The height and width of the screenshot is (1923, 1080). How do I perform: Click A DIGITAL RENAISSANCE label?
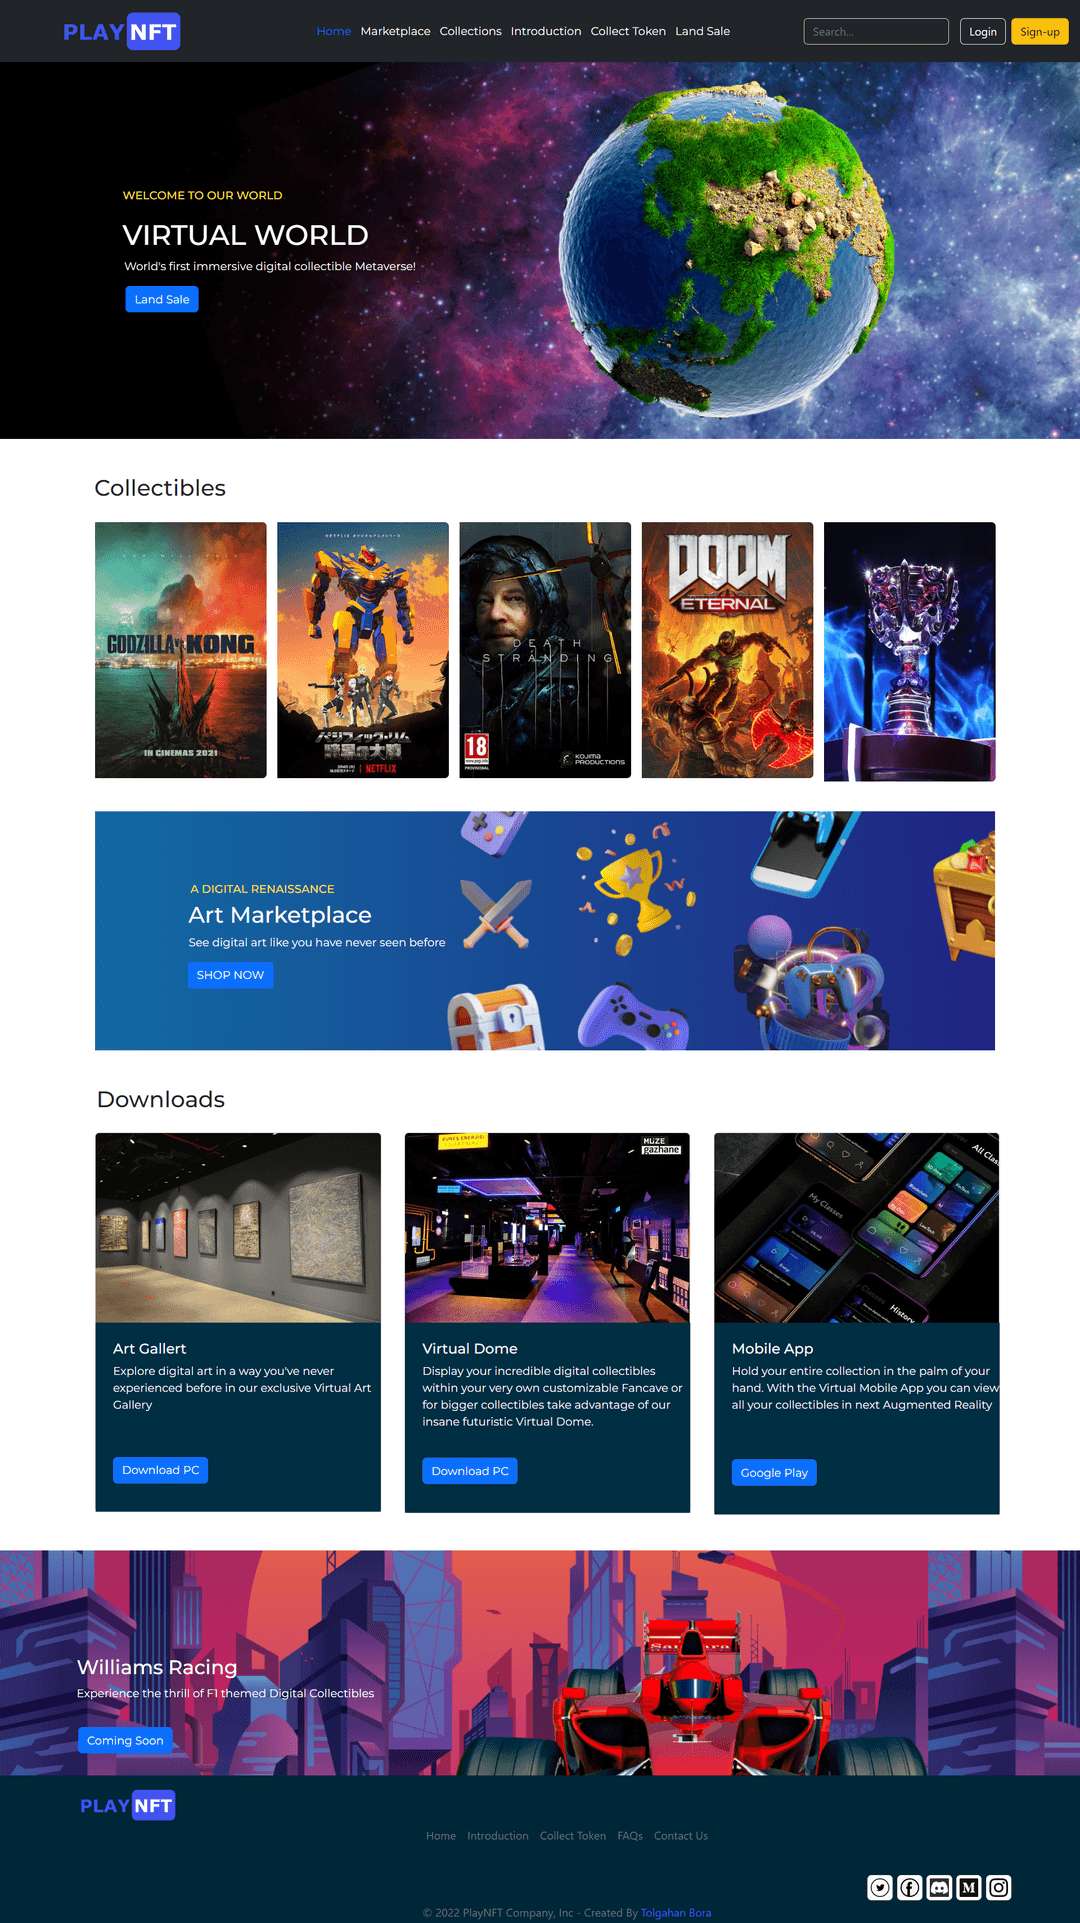pos(262,889)
